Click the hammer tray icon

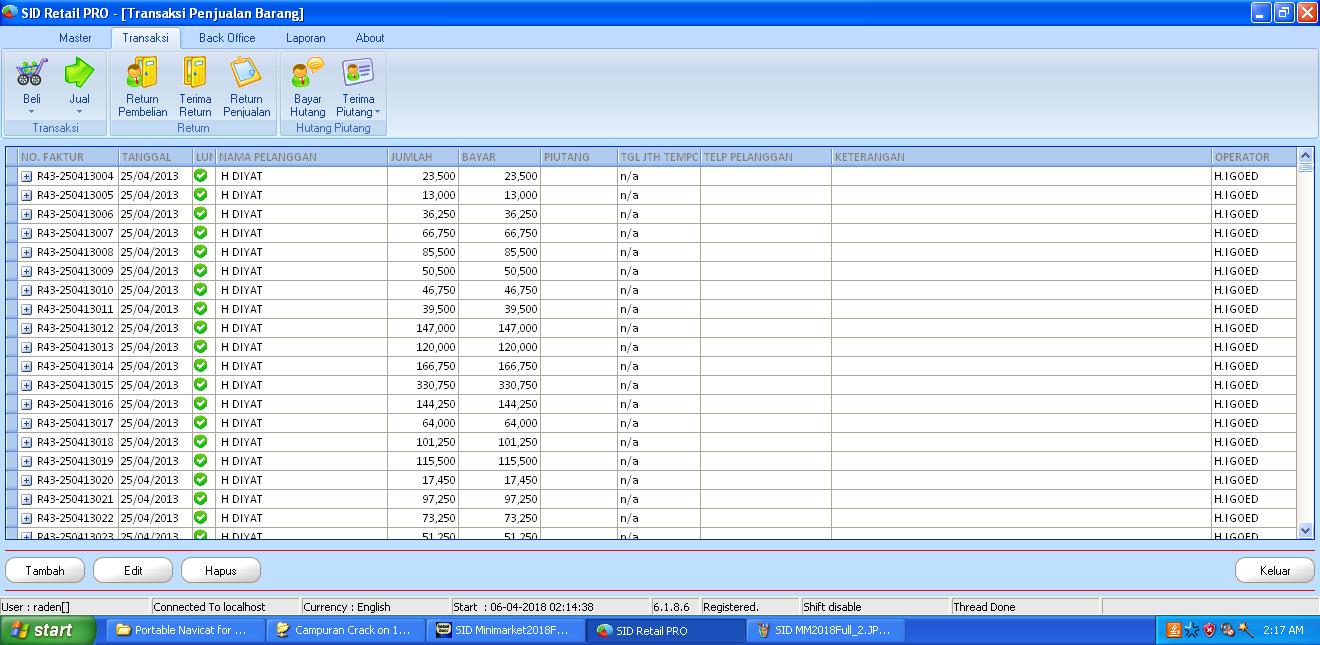[x=1245, y=630]
